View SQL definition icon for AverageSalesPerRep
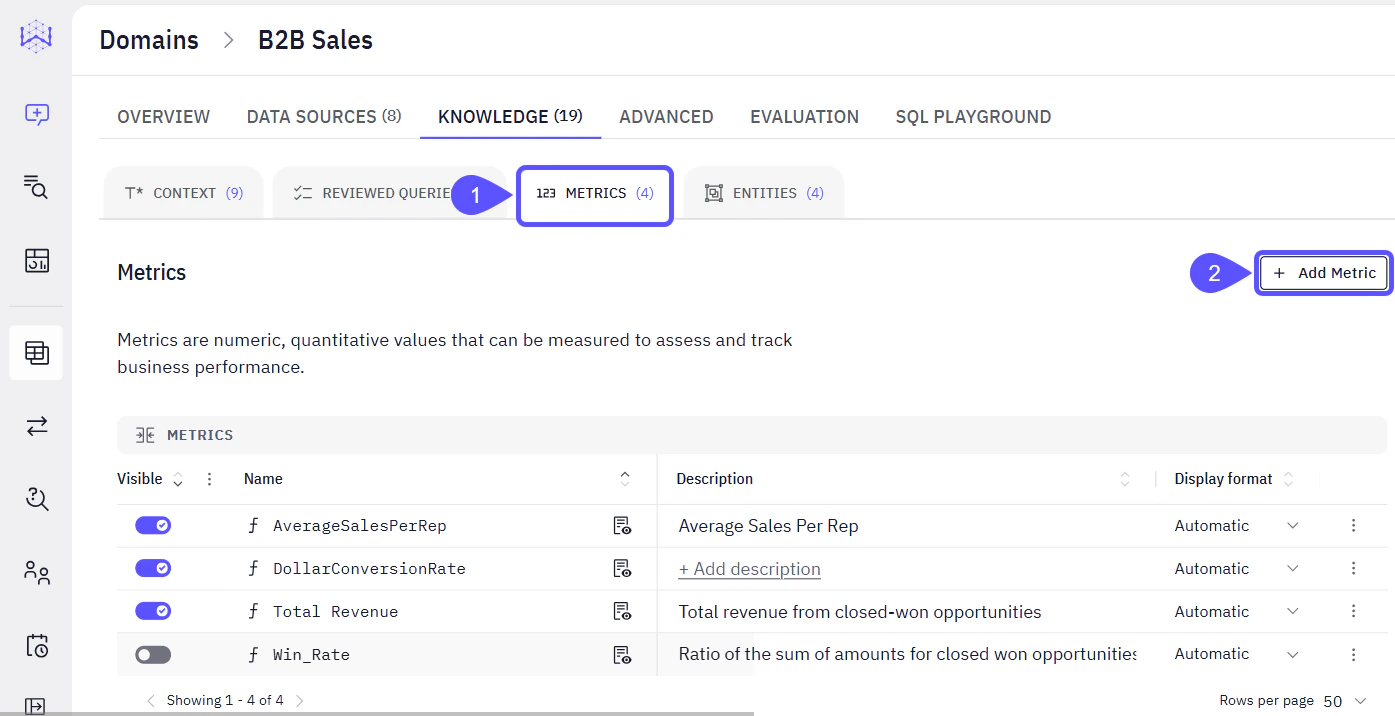The height and width of the screenshot is (716, 1395). coord(622,525)
